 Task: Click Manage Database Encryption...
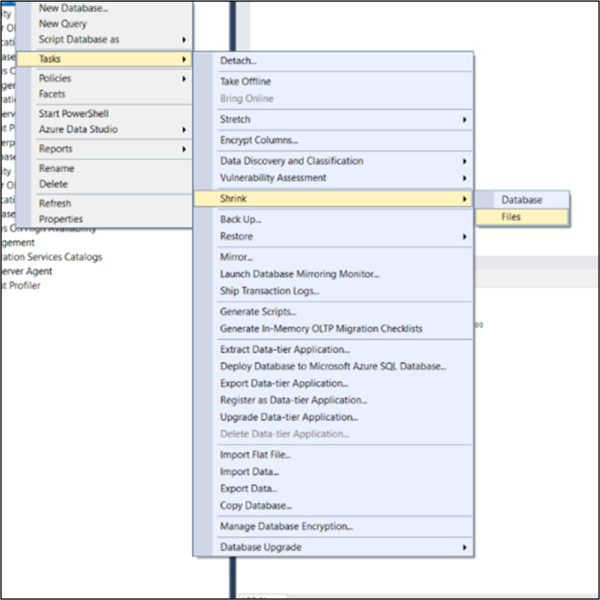287,527
